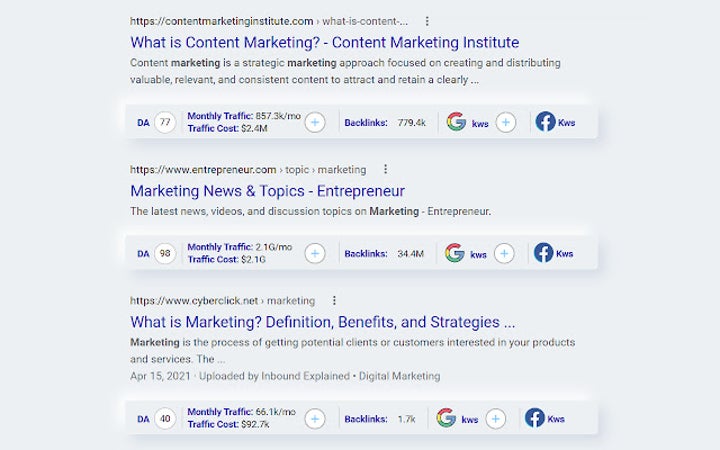Expand traffic details for Content Marketing Institute
Image resolution: width=720 pixels, height=450 pixels.
point(314,122)
